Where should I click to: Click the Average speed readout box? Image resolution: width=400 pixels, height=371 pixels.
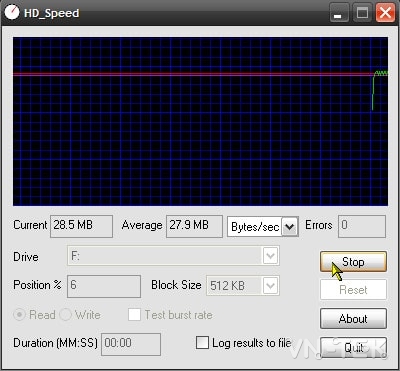point(194,226)
